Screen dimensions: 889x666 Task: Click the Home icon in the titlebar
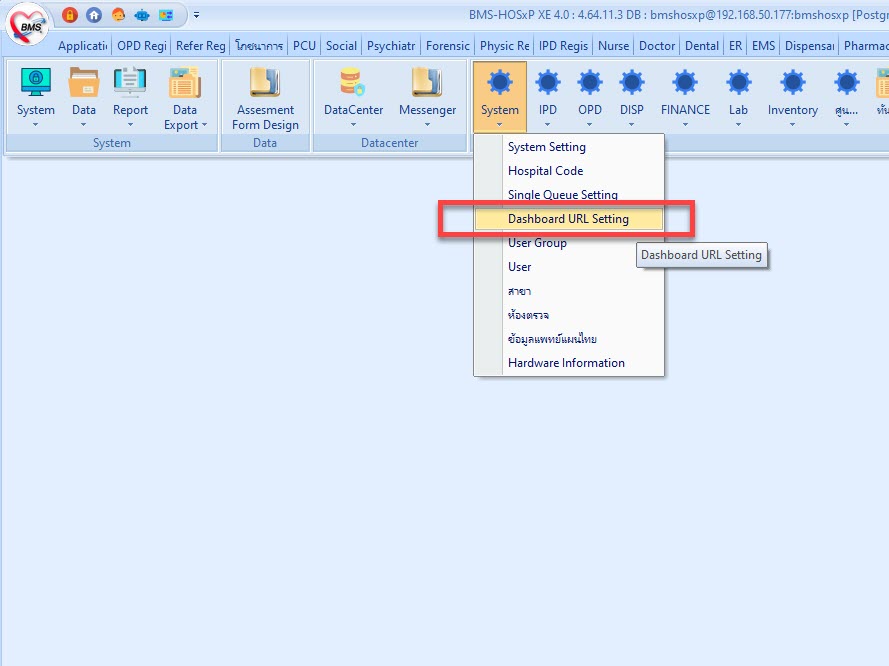[93, 14]
